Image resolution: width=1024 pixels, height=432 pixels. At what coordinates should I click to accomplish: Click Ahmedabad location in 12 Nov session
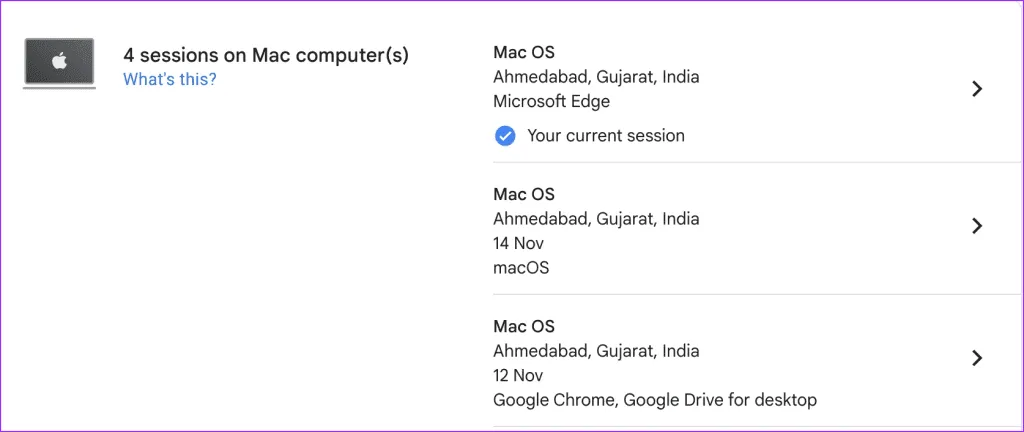[597, 351]
